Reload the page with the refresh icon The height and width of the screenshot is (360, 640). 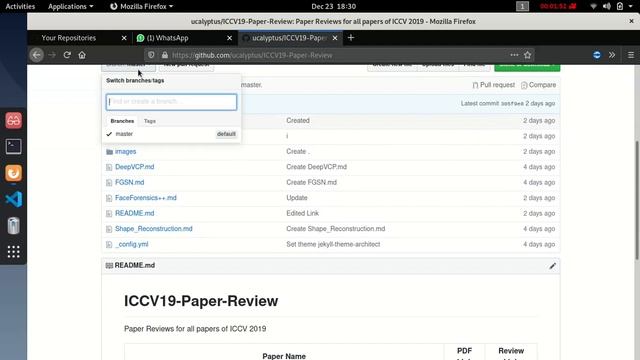click(67, 55)
